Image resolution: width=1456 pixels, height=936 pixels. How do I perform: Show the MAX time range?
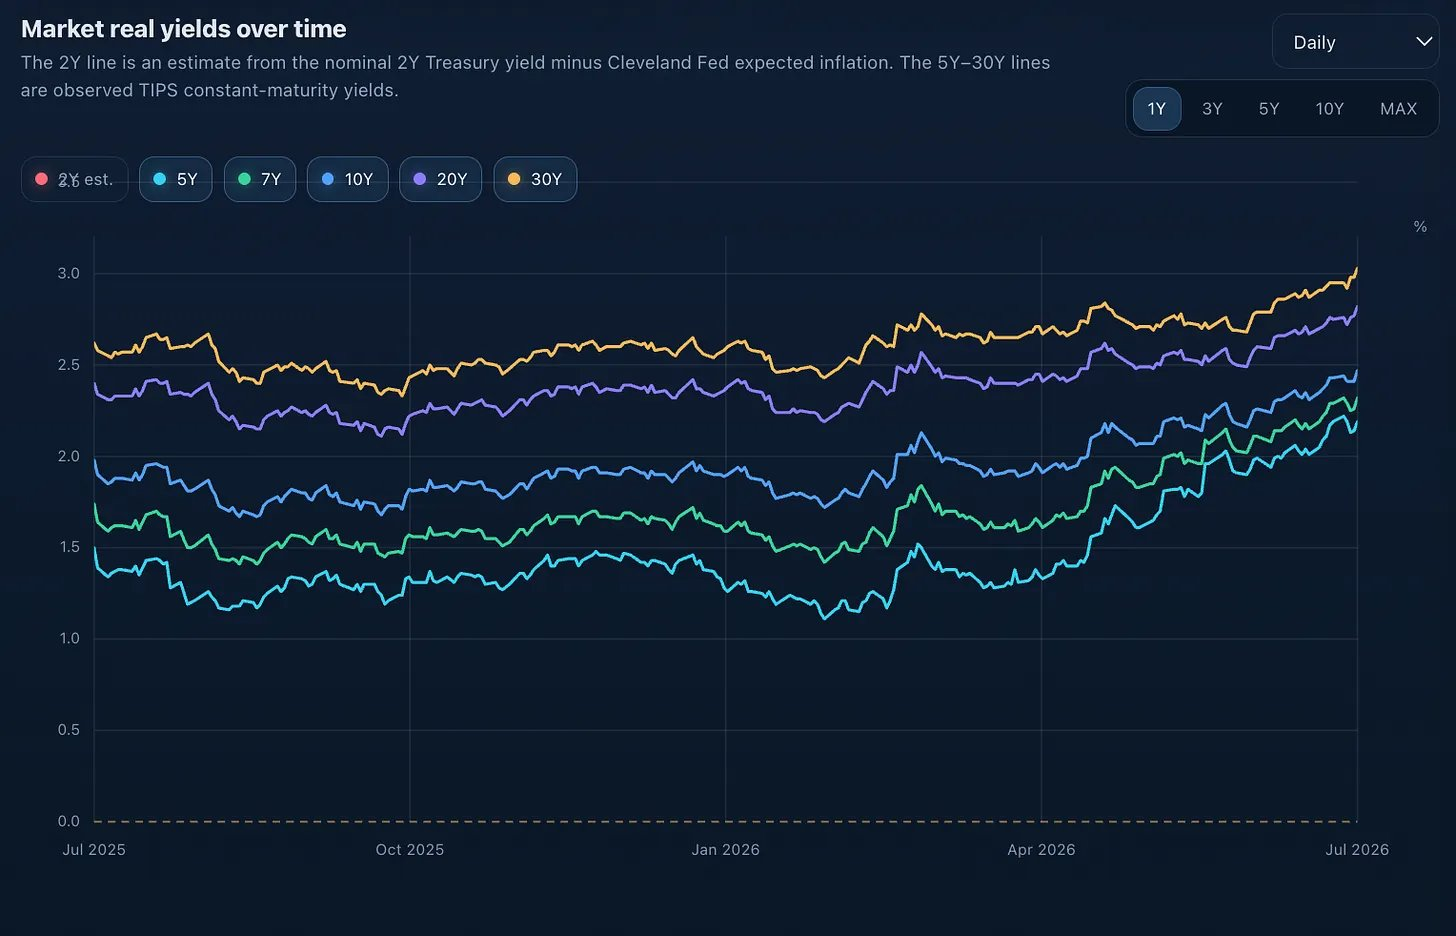point(1398,109)
